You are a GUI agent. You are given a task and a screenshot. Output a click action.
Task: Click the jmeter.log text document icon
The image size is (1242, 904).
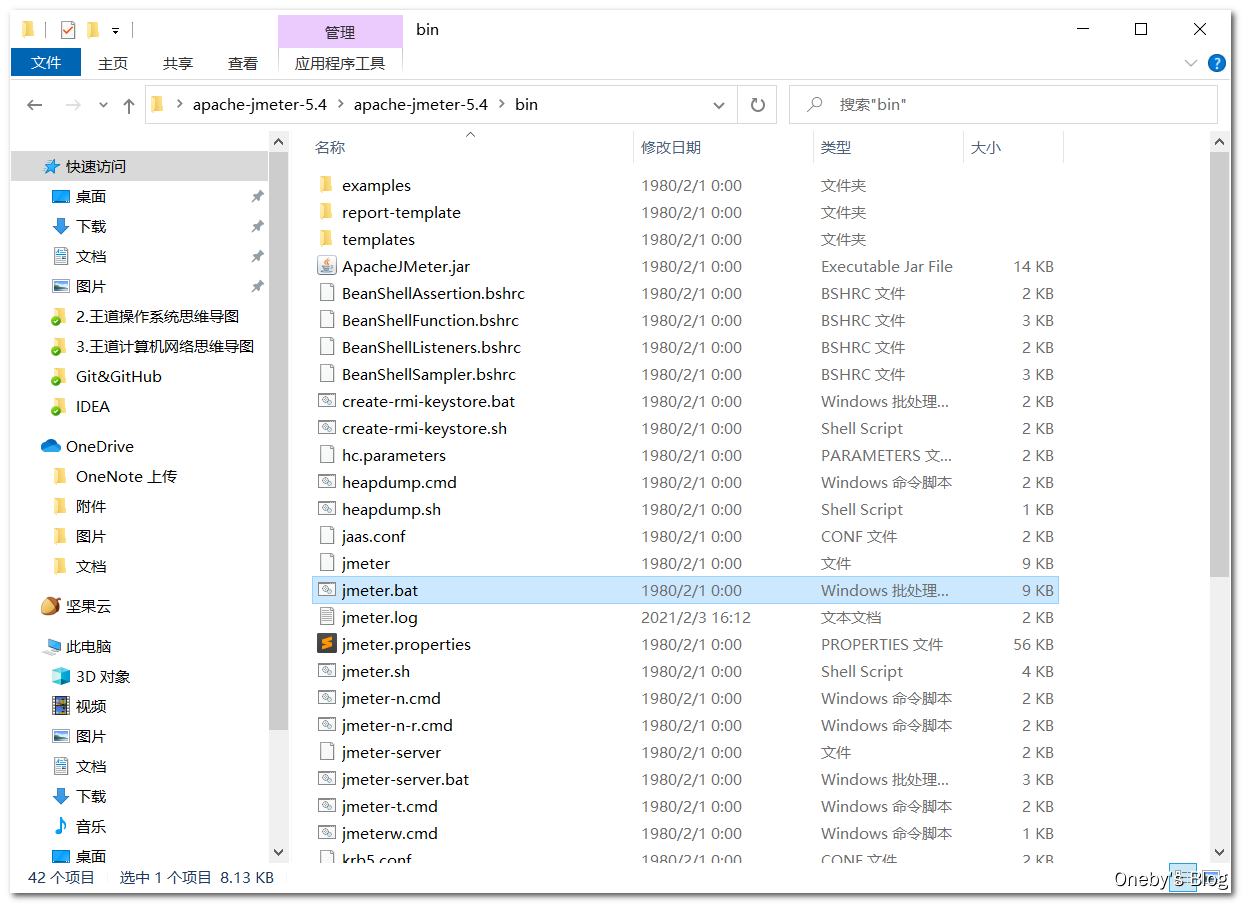click(x=326, y=617)
